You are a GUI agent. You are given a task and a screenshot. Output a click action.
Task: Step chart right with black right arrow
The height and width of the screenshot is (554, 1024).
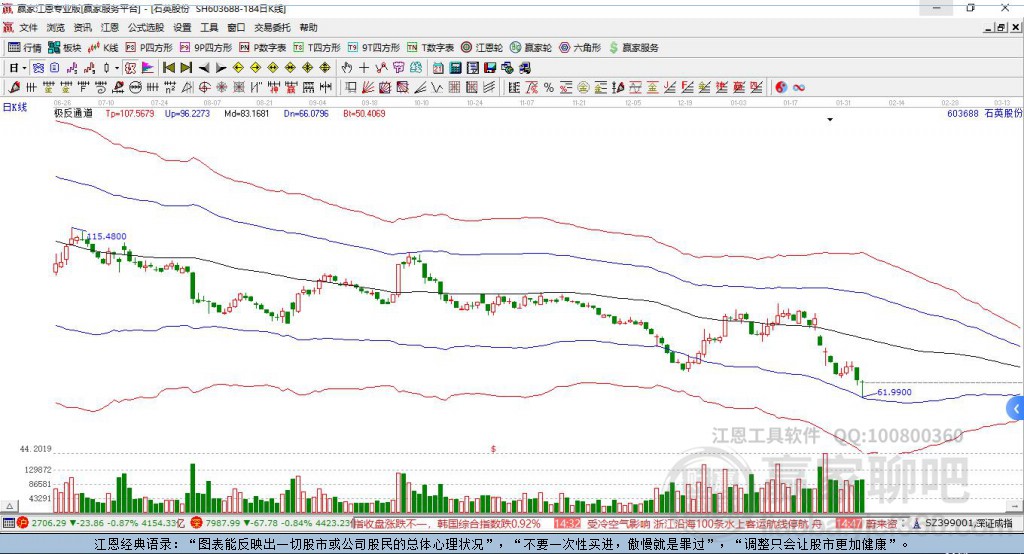221,68
